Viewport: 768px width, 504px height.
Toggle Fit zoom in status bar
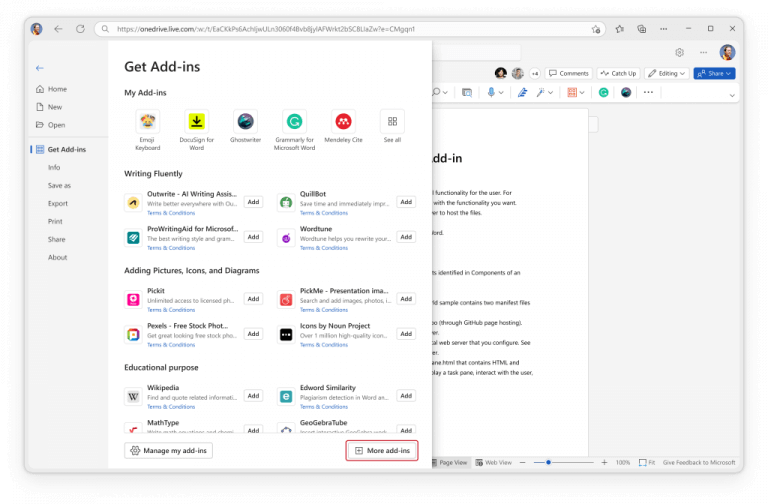pyautogui.click(x=647, y=463)
